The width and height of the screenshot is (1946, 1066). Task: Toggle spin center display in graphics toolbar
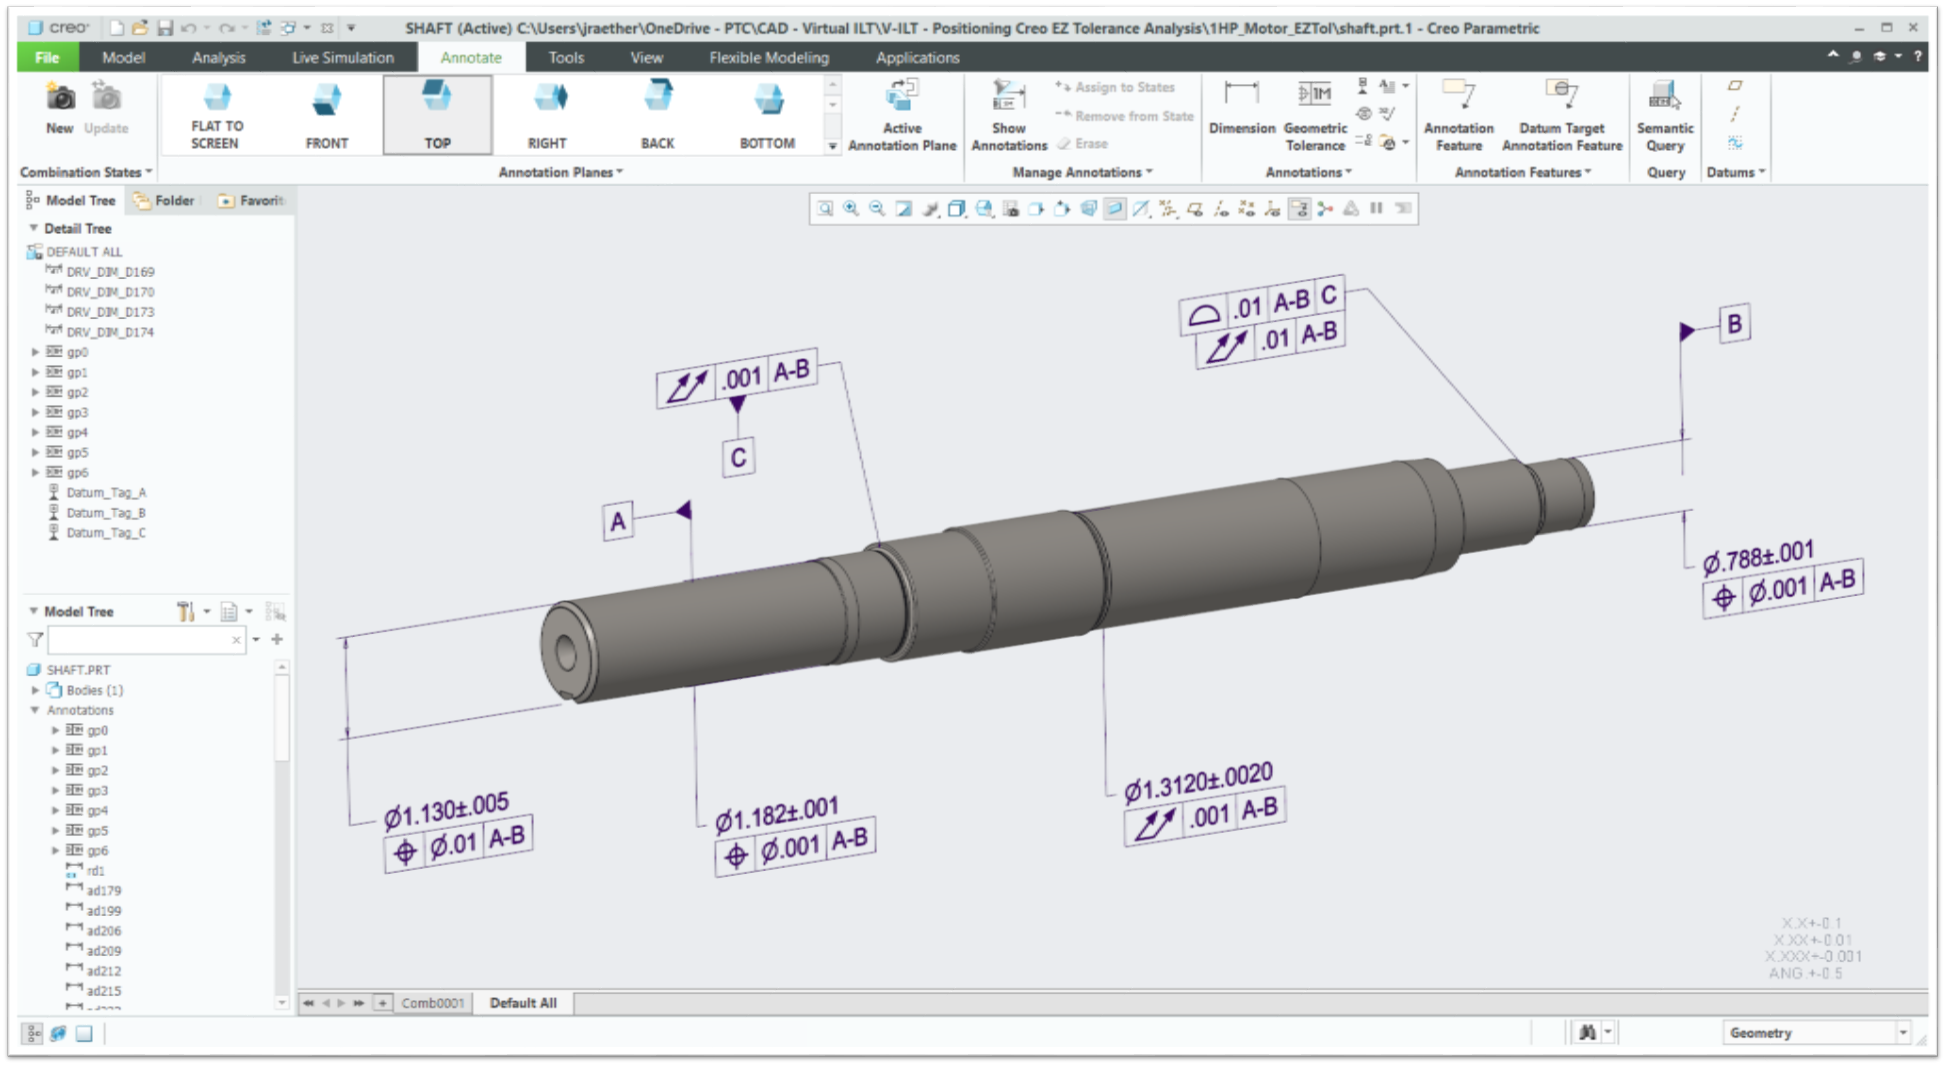tap(1326, 209)
